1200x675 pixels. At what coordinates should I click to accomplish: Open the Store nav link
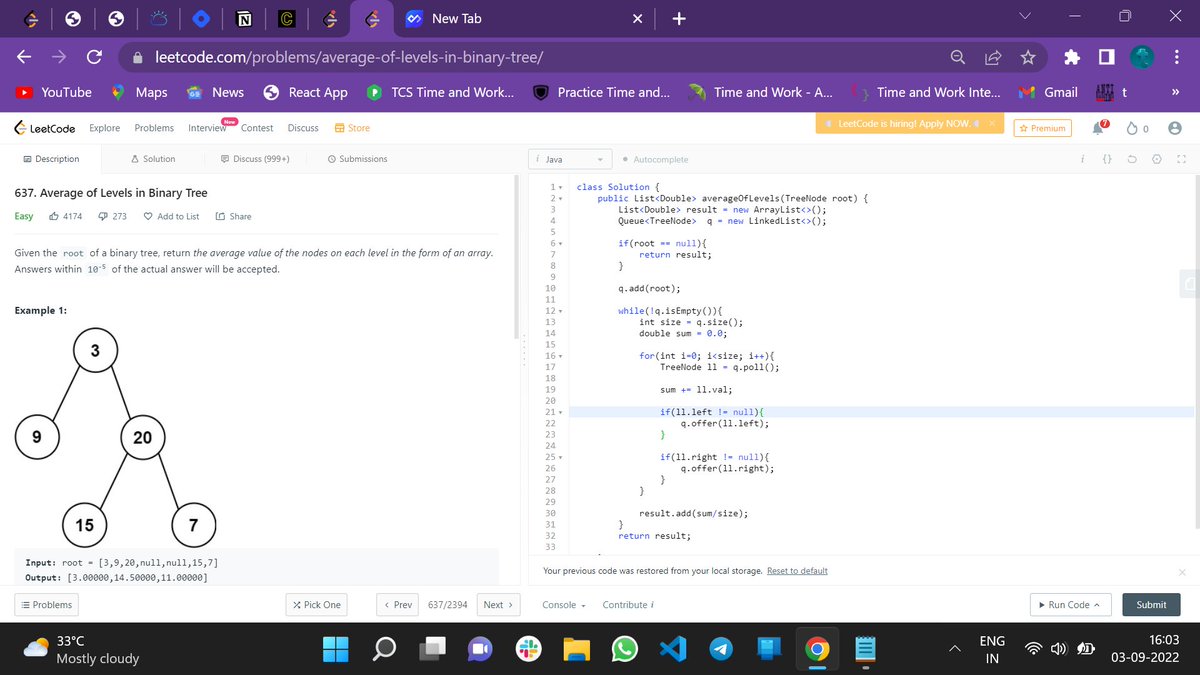coord(352,128)
